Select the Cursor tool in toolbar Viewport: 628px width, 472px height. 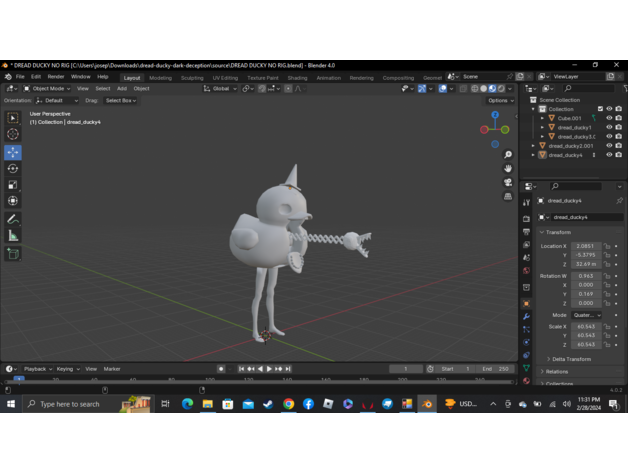13,134
